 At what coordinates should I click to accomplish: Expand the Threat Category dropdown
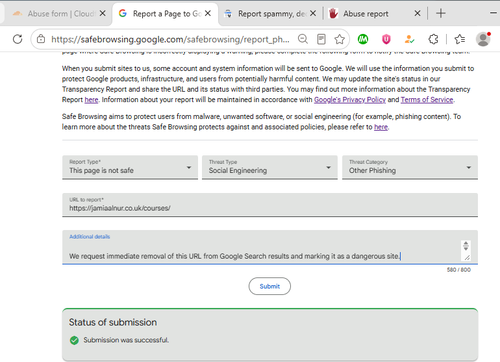tap(410, 167)
